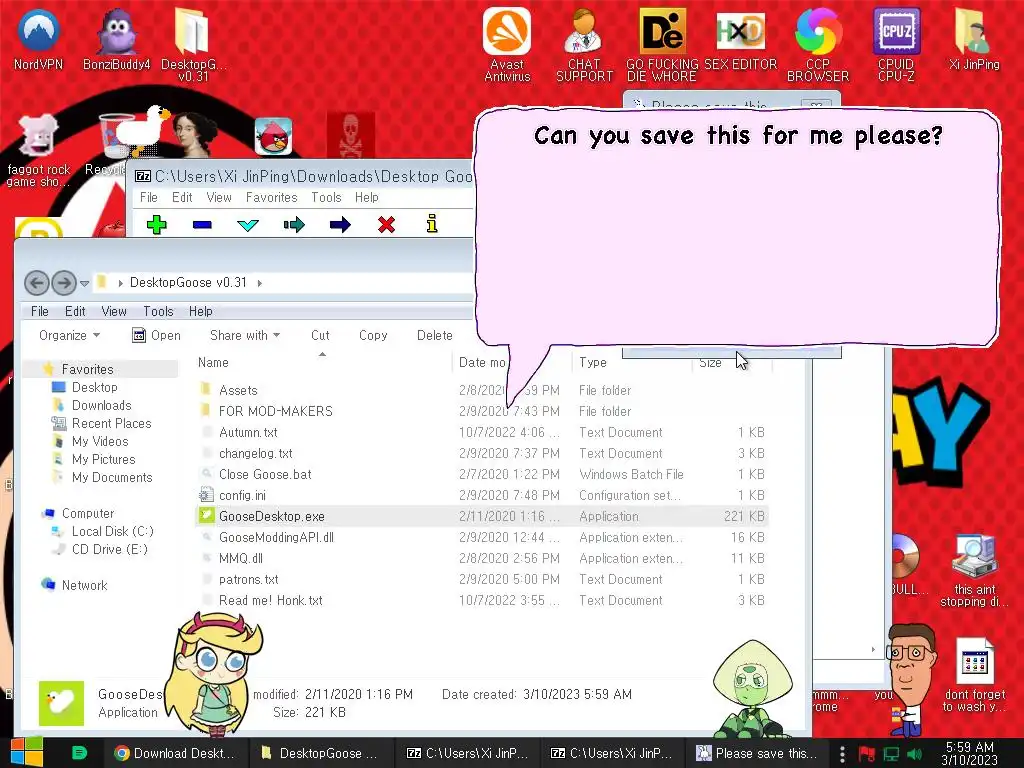1024x768 pixels.
Task: Click the green plus Add button in 7-Zip
Action: tap(157, 225)
